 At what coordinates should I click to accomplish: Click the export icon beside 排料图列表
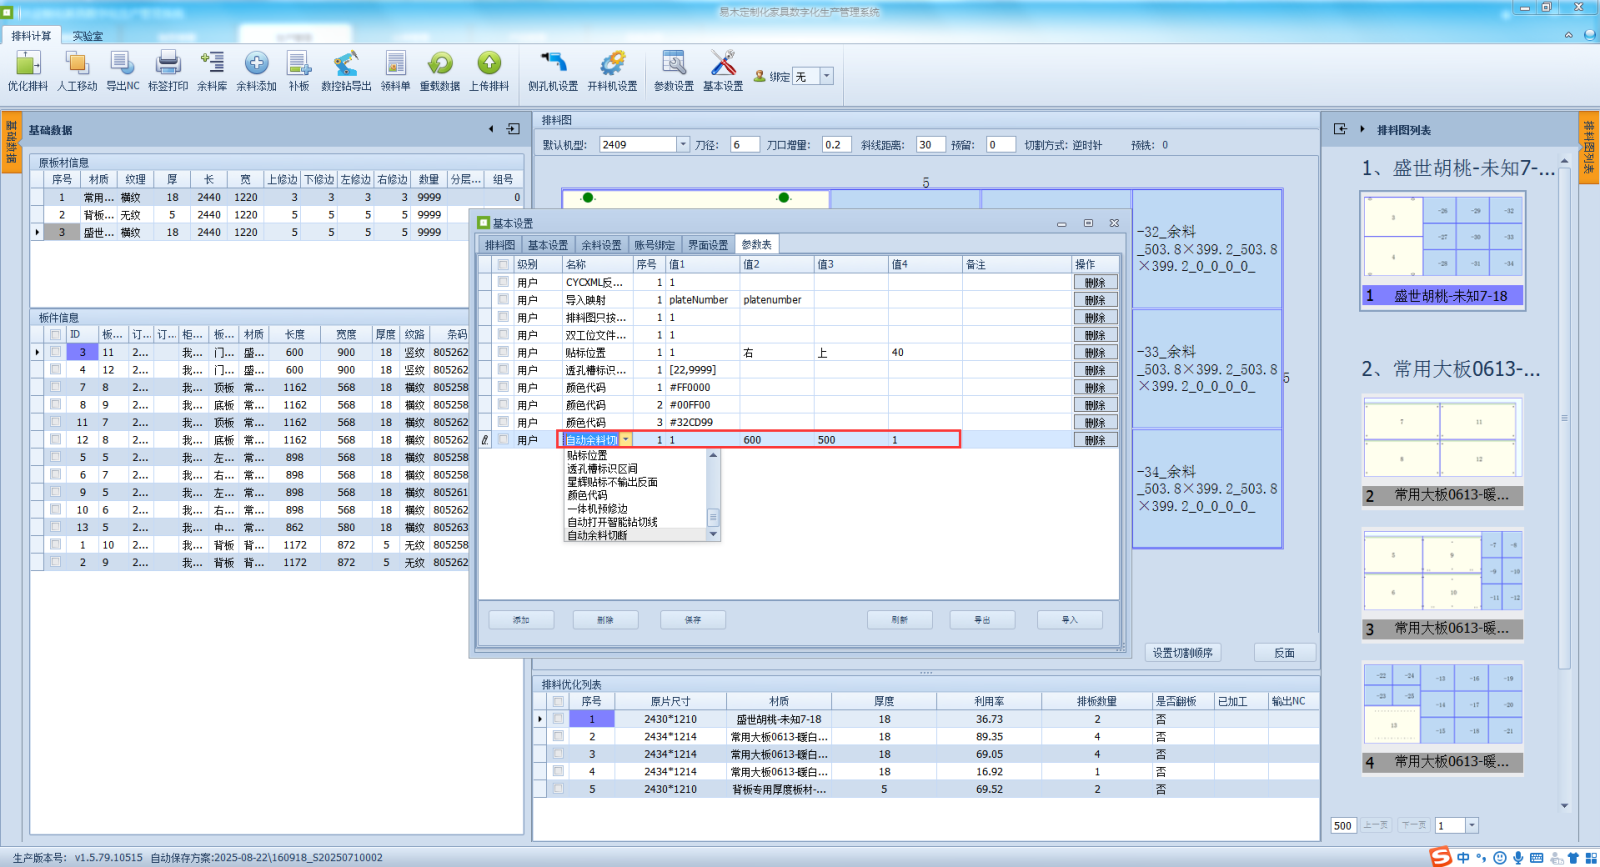pos(1340,129)
